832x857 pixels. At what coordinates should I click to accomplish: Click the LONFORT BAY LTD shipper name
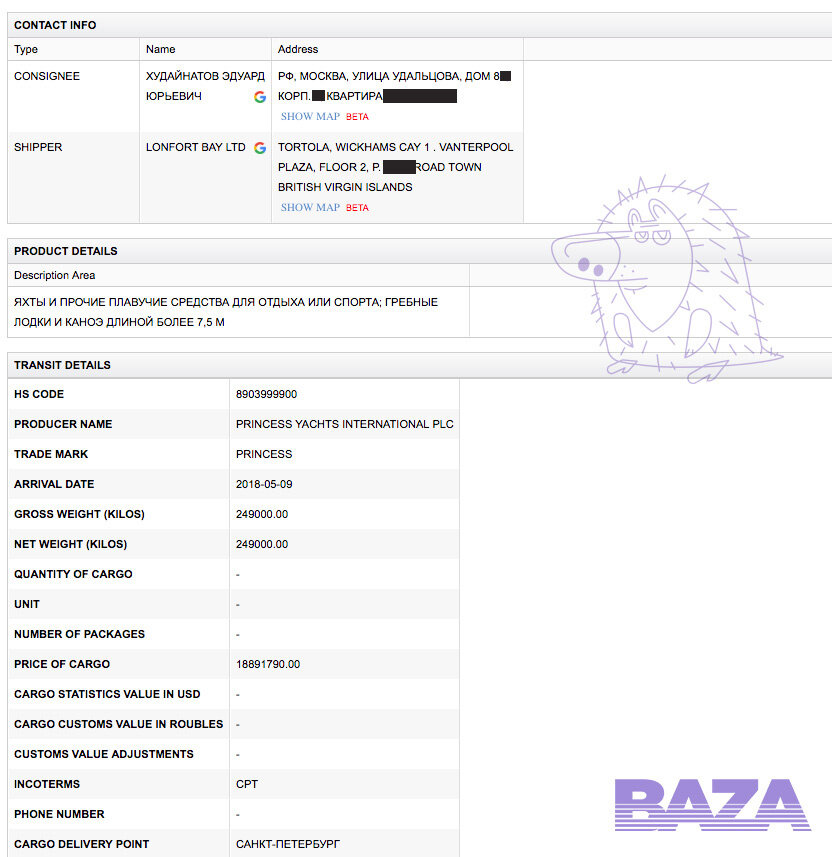(x=196, y=147)
